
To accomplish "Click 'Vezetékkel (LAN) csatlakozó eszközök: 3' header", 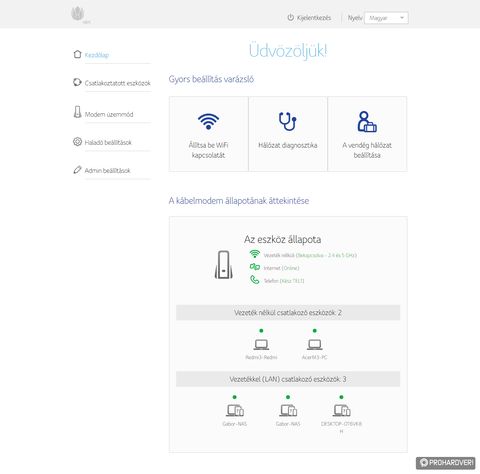I will (288, 379).
